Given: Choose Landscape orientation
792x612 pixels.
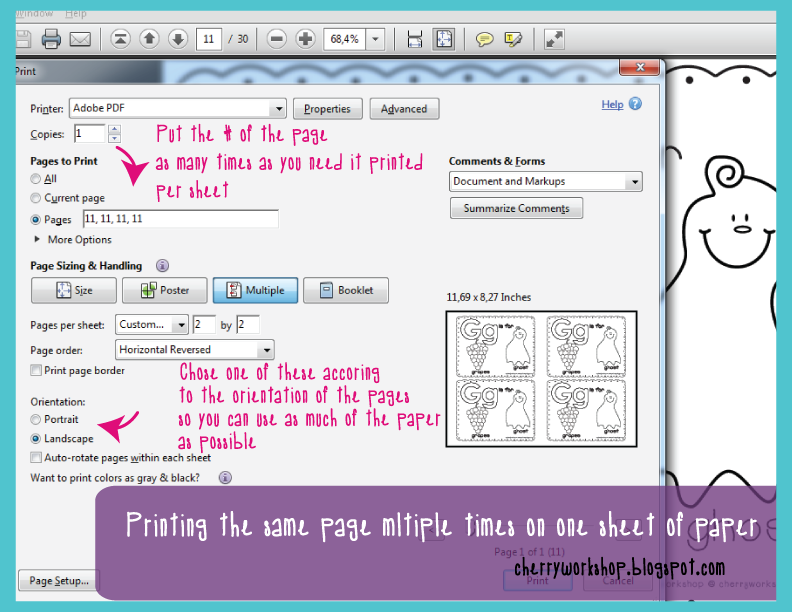Looking at the screenshot, I should point(35,438).
